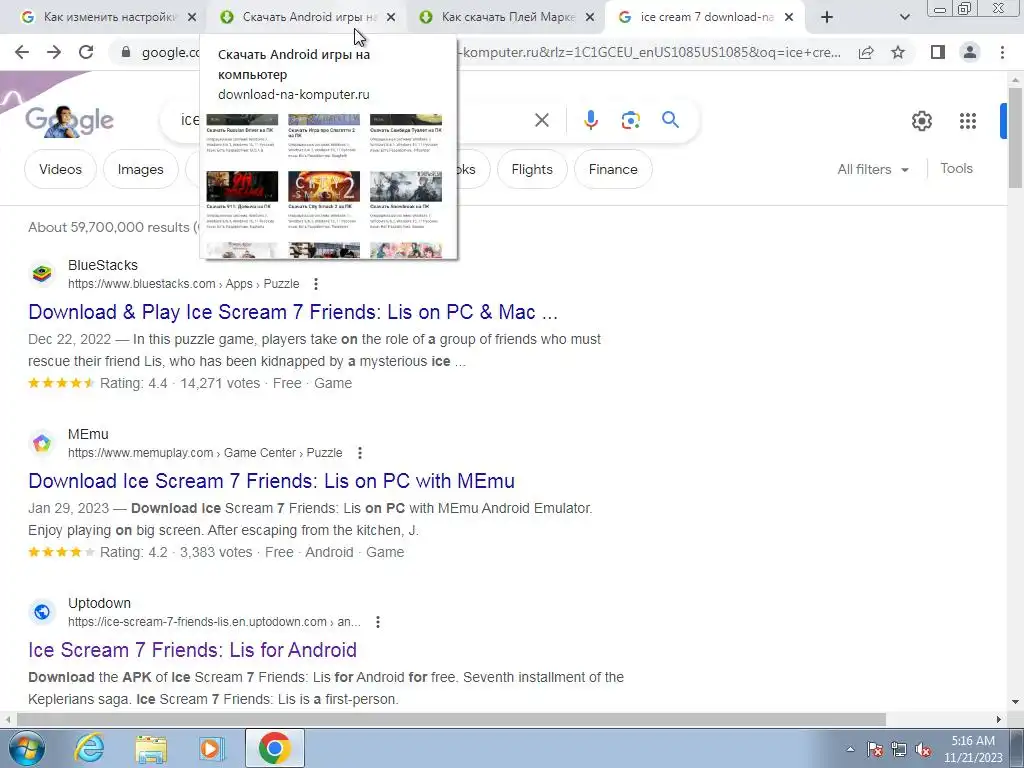Open a new tab with the plus button

(x=827, y=18)
